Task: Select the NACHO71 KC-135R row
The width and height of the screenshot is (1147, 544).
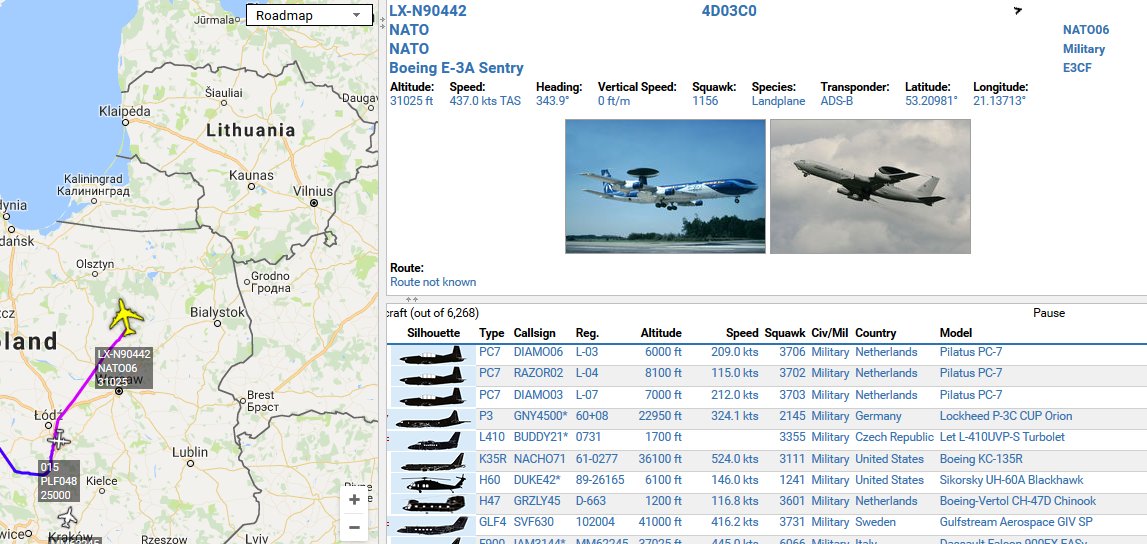Action: (767, 459)
